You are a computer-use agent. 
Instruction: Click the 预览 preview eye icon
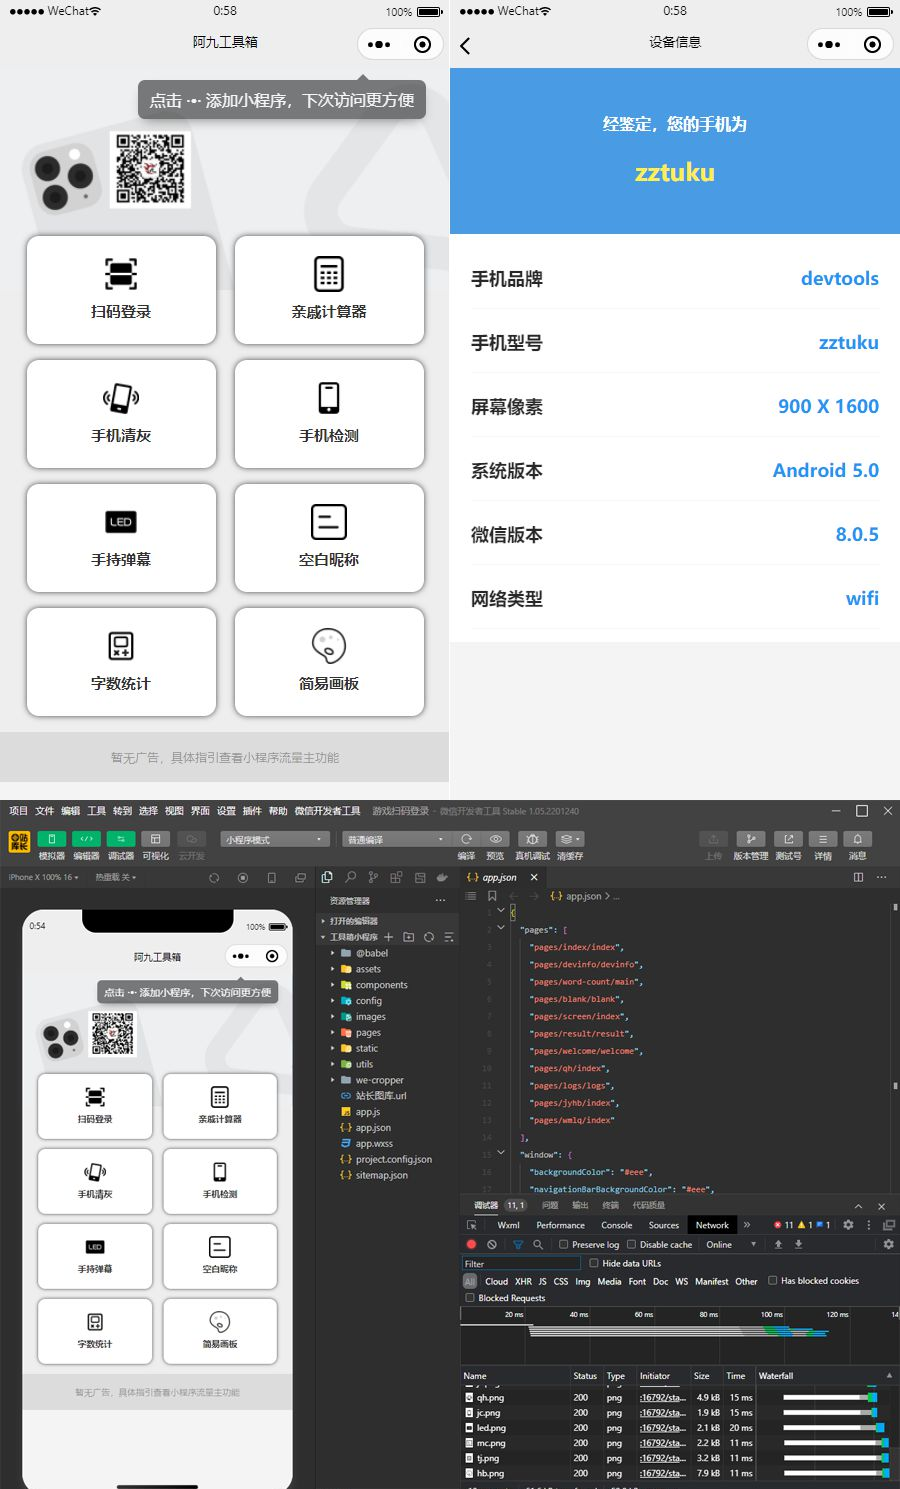495,839
